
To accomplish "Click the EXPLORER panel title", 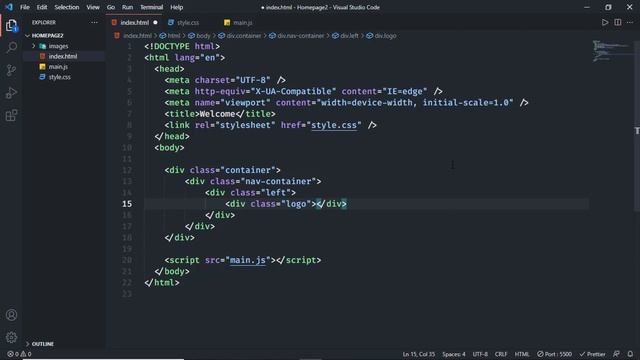I will click(44, 22).
